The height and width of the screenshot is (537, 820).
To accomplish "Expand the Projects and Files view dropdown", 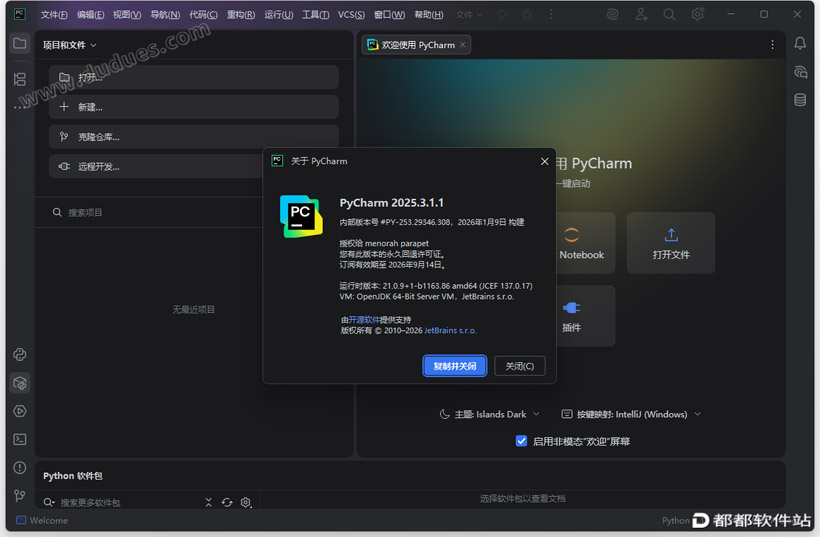I will point(70,45).
